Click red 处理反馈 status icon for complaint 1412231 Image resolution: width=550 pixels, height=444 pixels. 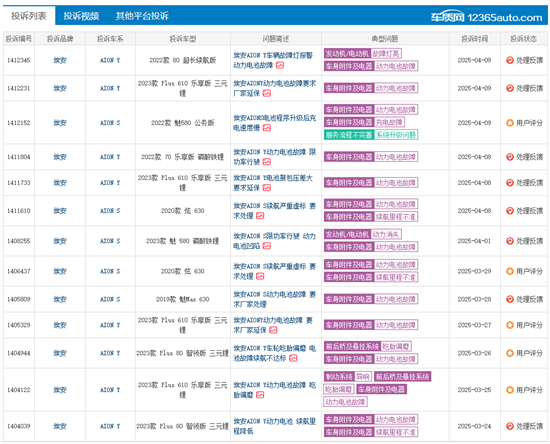click(510, 88)
